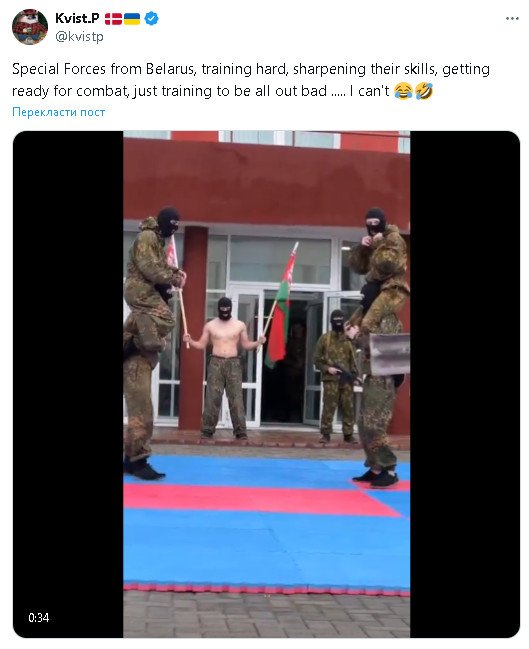
Task: Click the tears-of-joy emoji in tweet
Action: point(403,91)
